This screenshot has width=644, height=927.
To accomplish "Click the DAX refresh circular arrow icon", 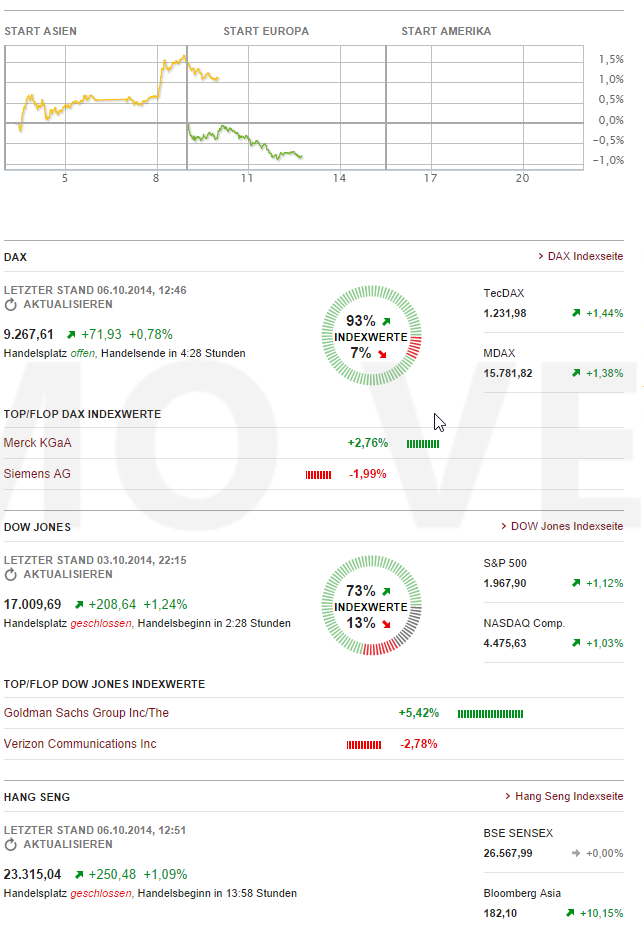I will click(11, 304).
